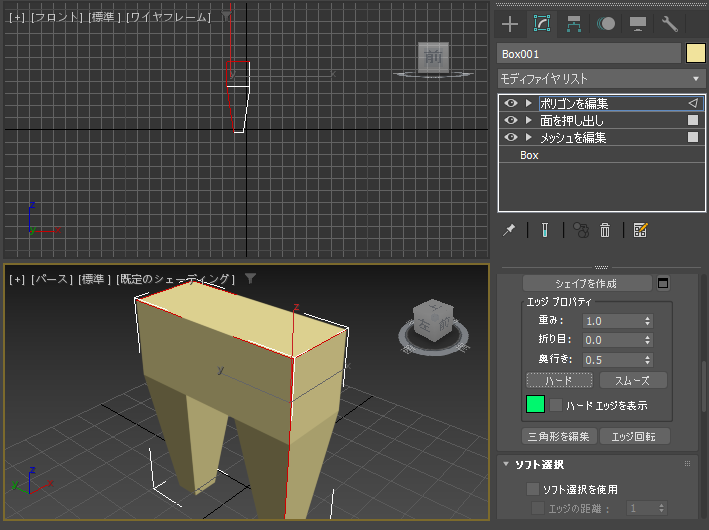The height and width of the screenshot is (530, 709).
Task: Select the 面を押し出し modifier in stack
Action: pyautogui.click(x=572, y=120)
